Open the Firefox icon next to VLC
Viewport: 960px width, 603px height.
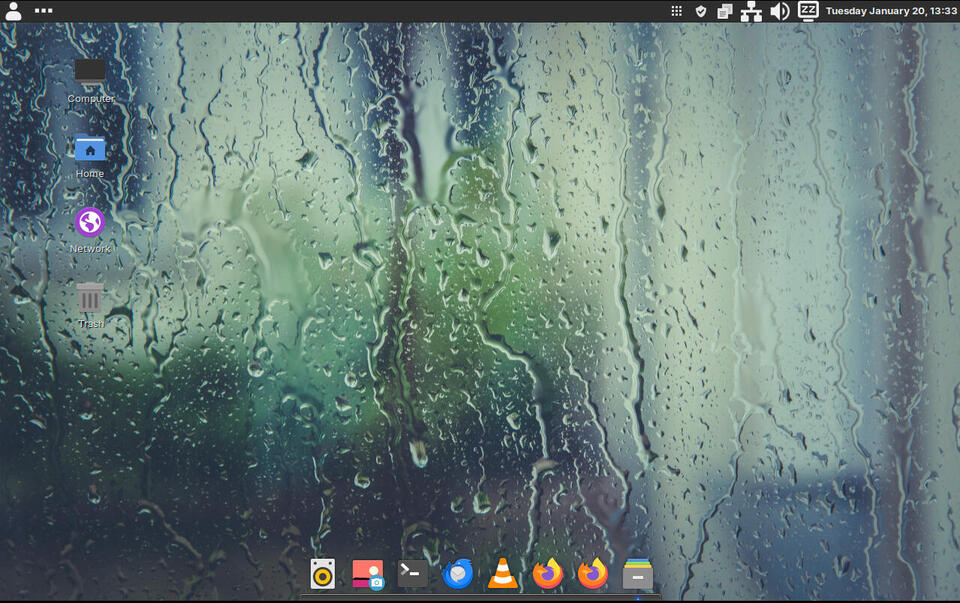coord(548,574)
